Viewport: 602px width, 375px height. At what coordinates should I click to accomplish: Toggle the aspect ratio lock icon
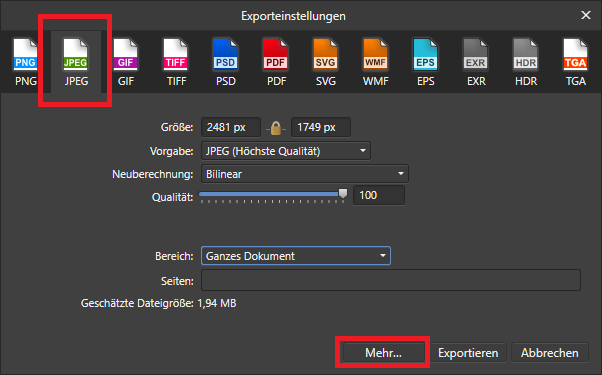(x=276, y=128)
